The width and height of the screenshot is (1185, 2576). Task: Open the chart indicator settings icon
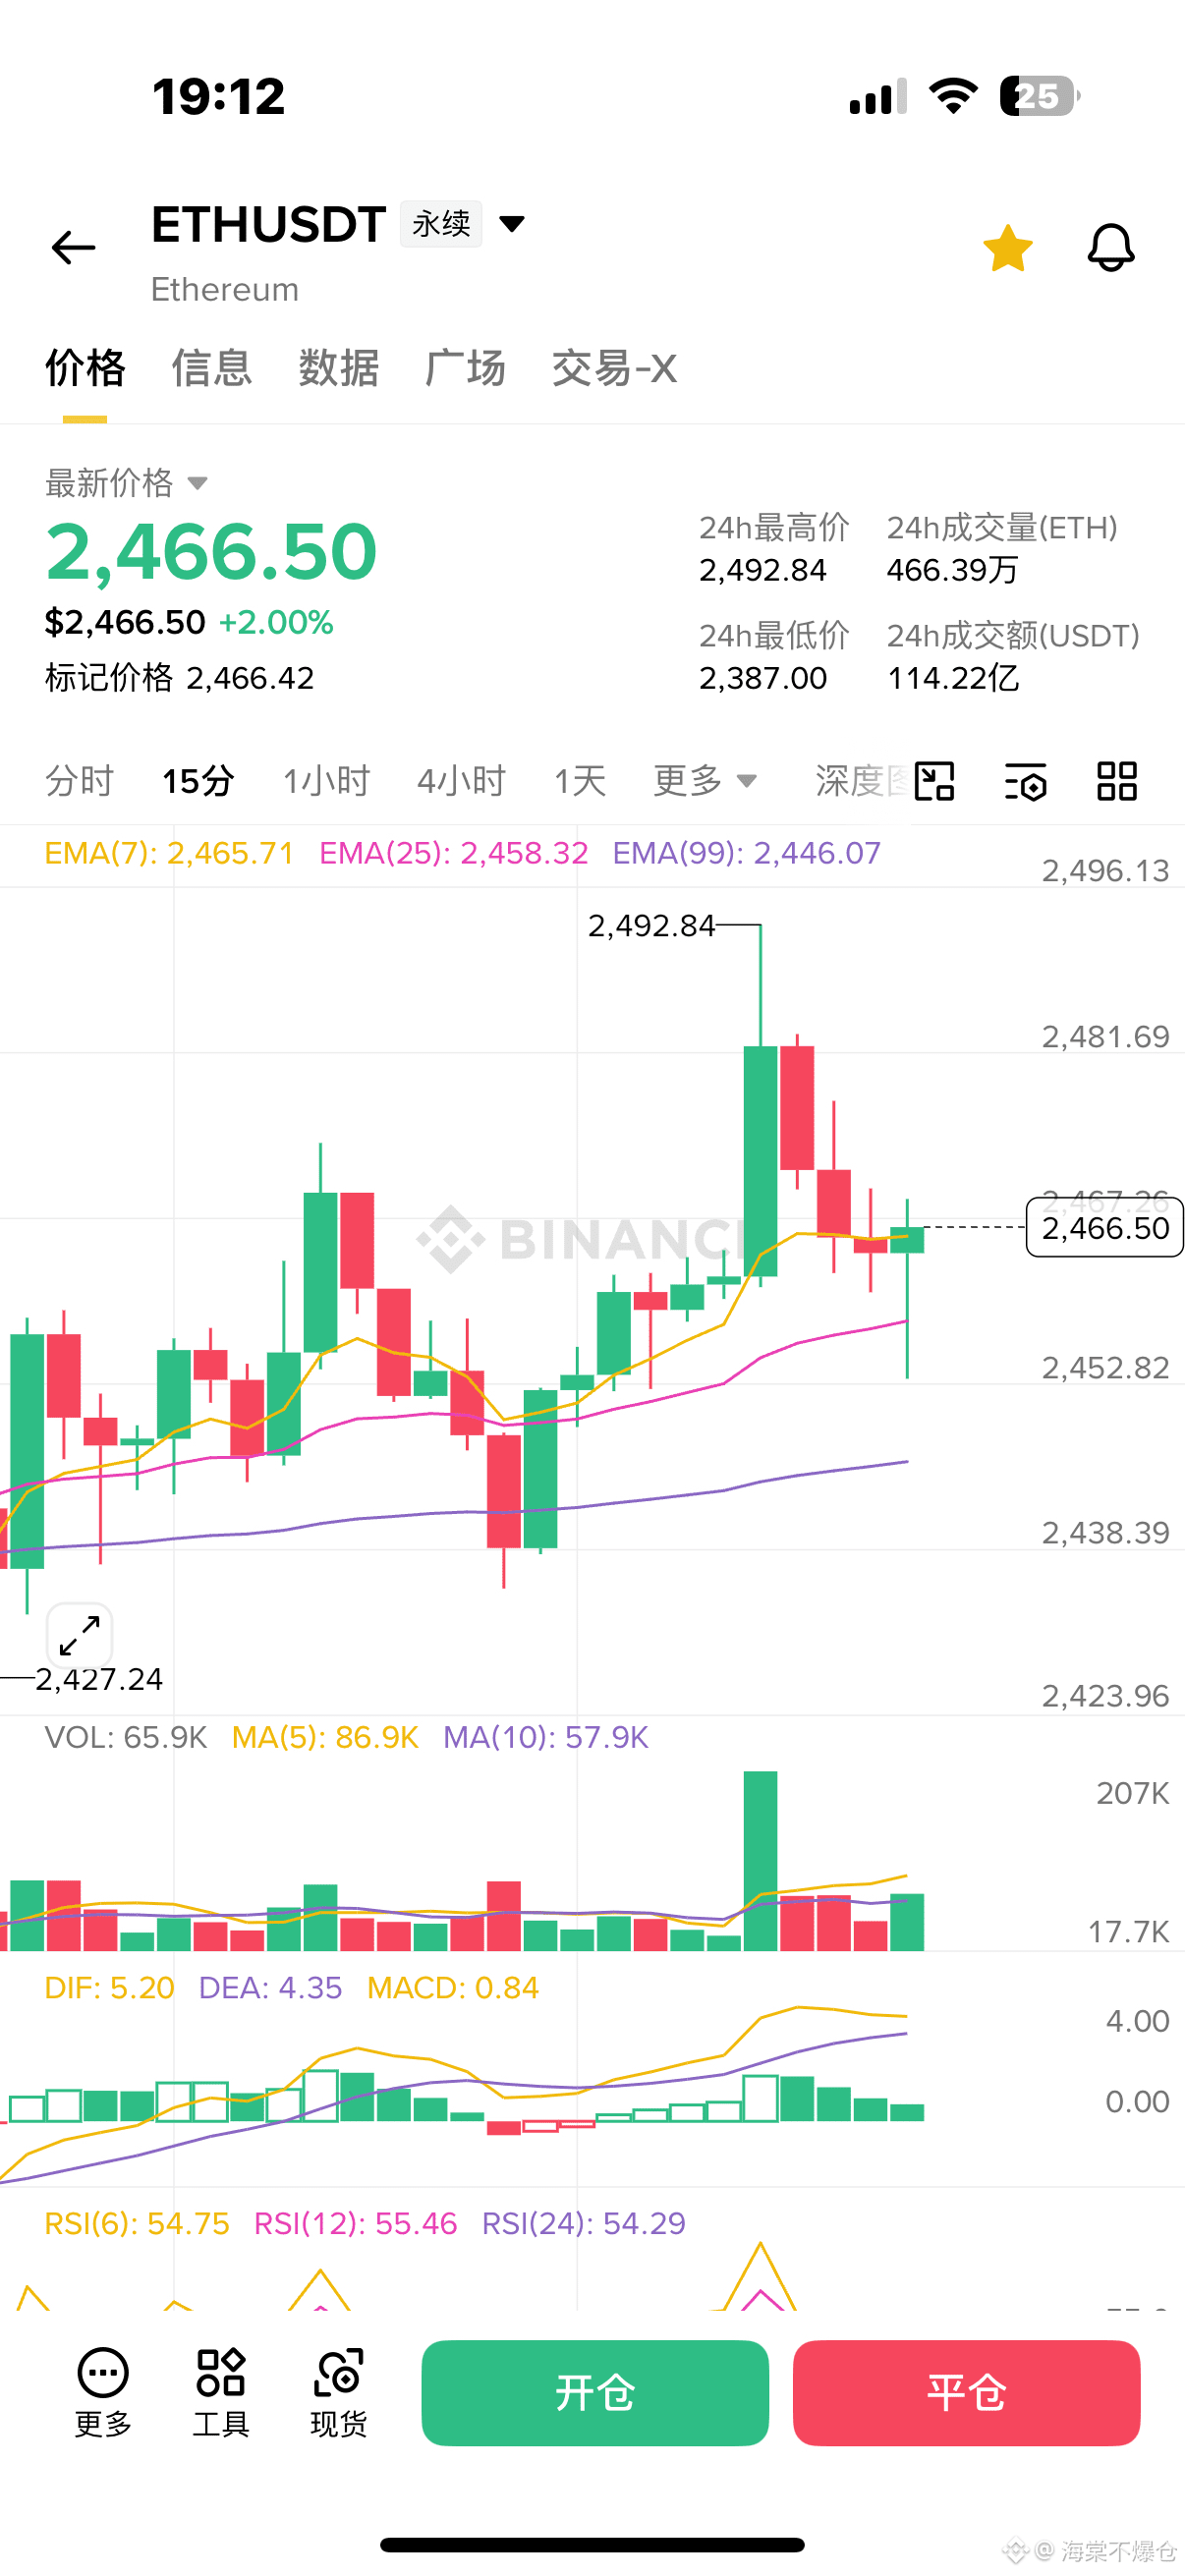click(x=1026, y=781)
